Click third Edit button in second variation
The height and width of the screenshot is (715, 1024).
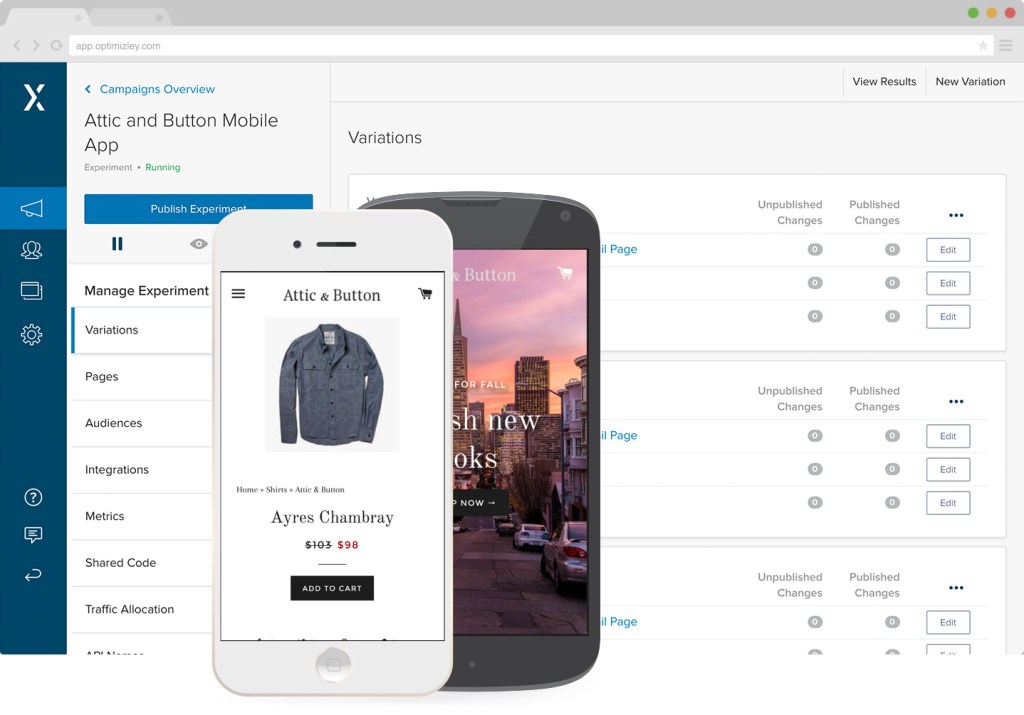coord(948,503)
